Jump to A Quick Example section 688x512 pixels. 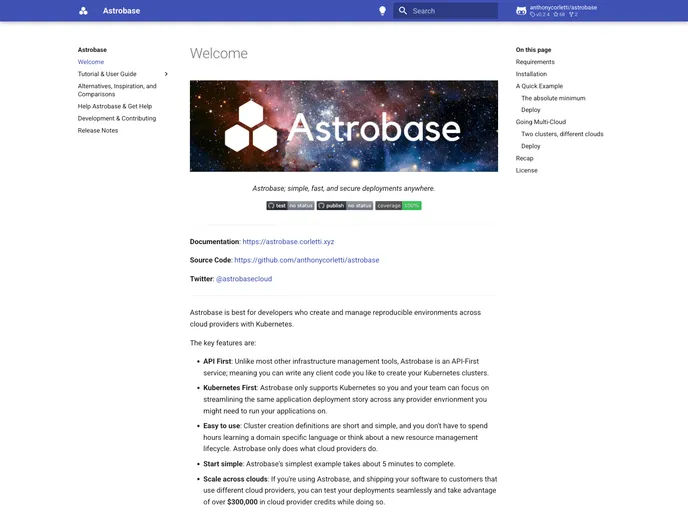[539, 86]
